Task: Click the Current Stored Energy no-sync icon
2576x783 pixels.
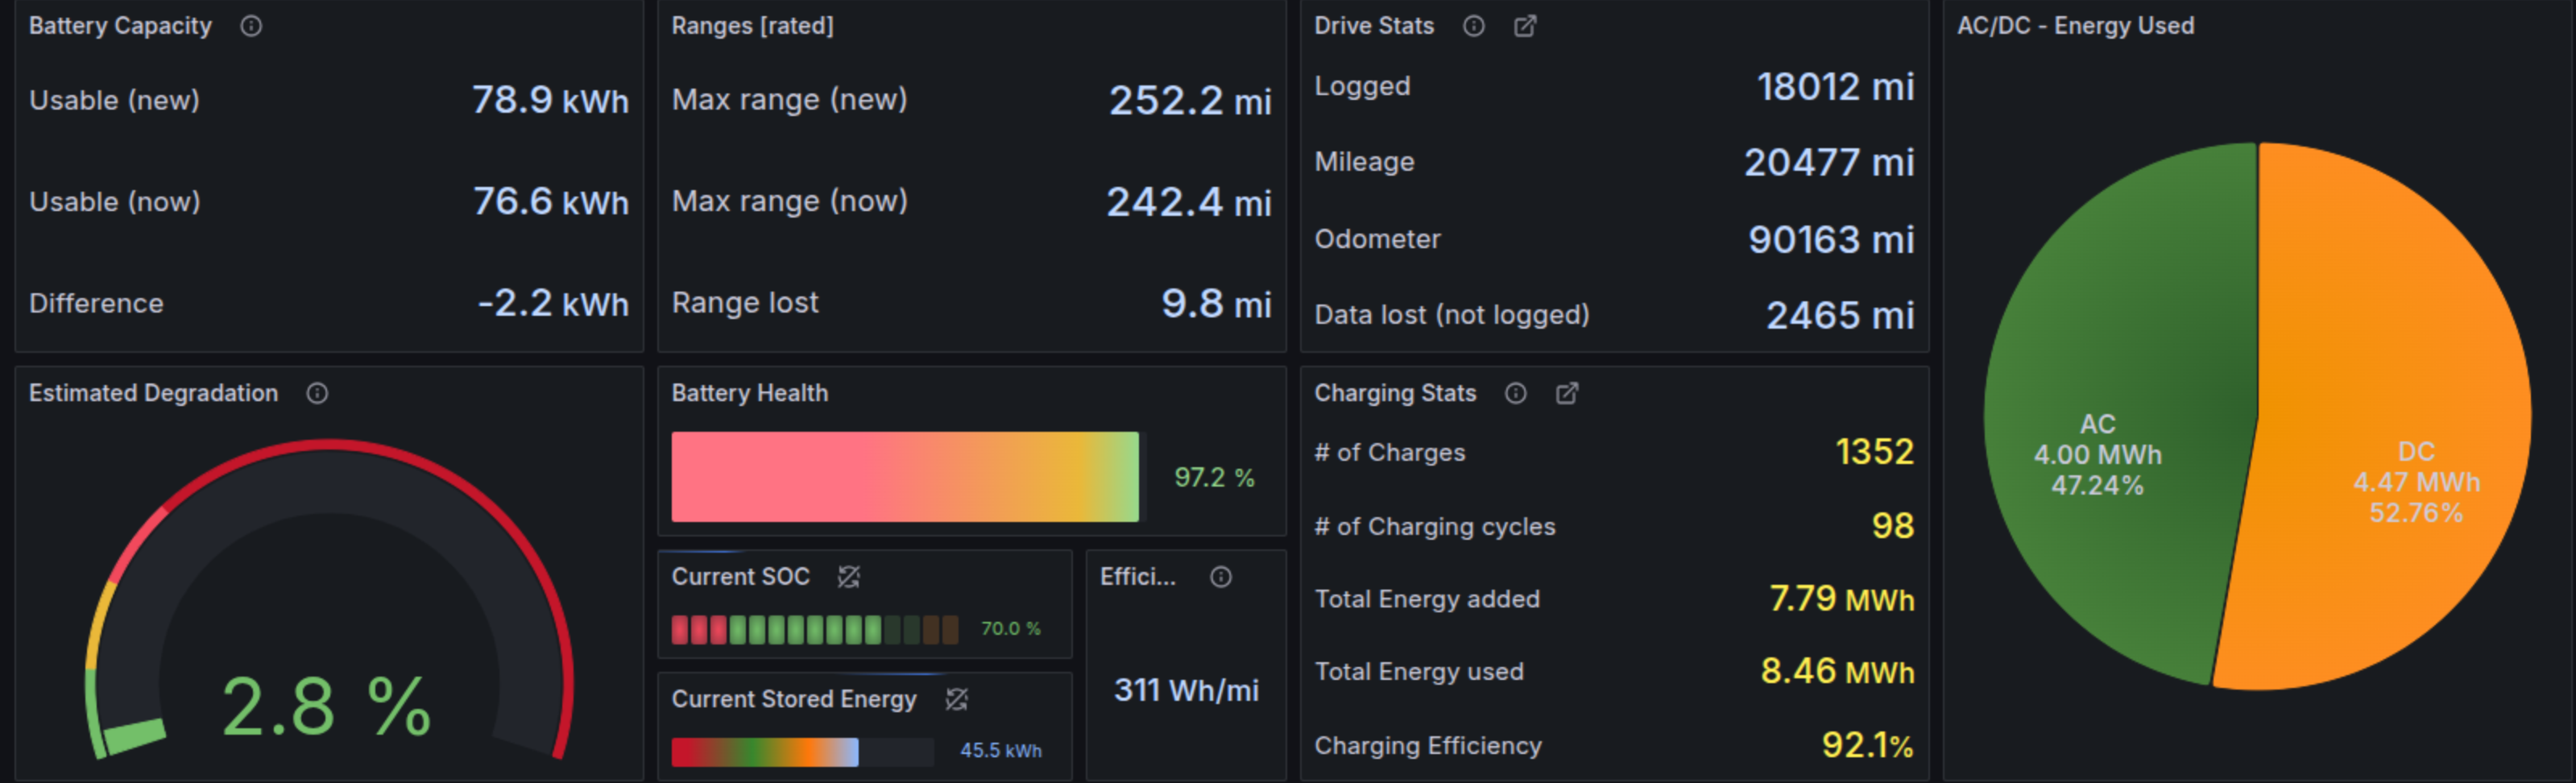Action: point(956,699)
